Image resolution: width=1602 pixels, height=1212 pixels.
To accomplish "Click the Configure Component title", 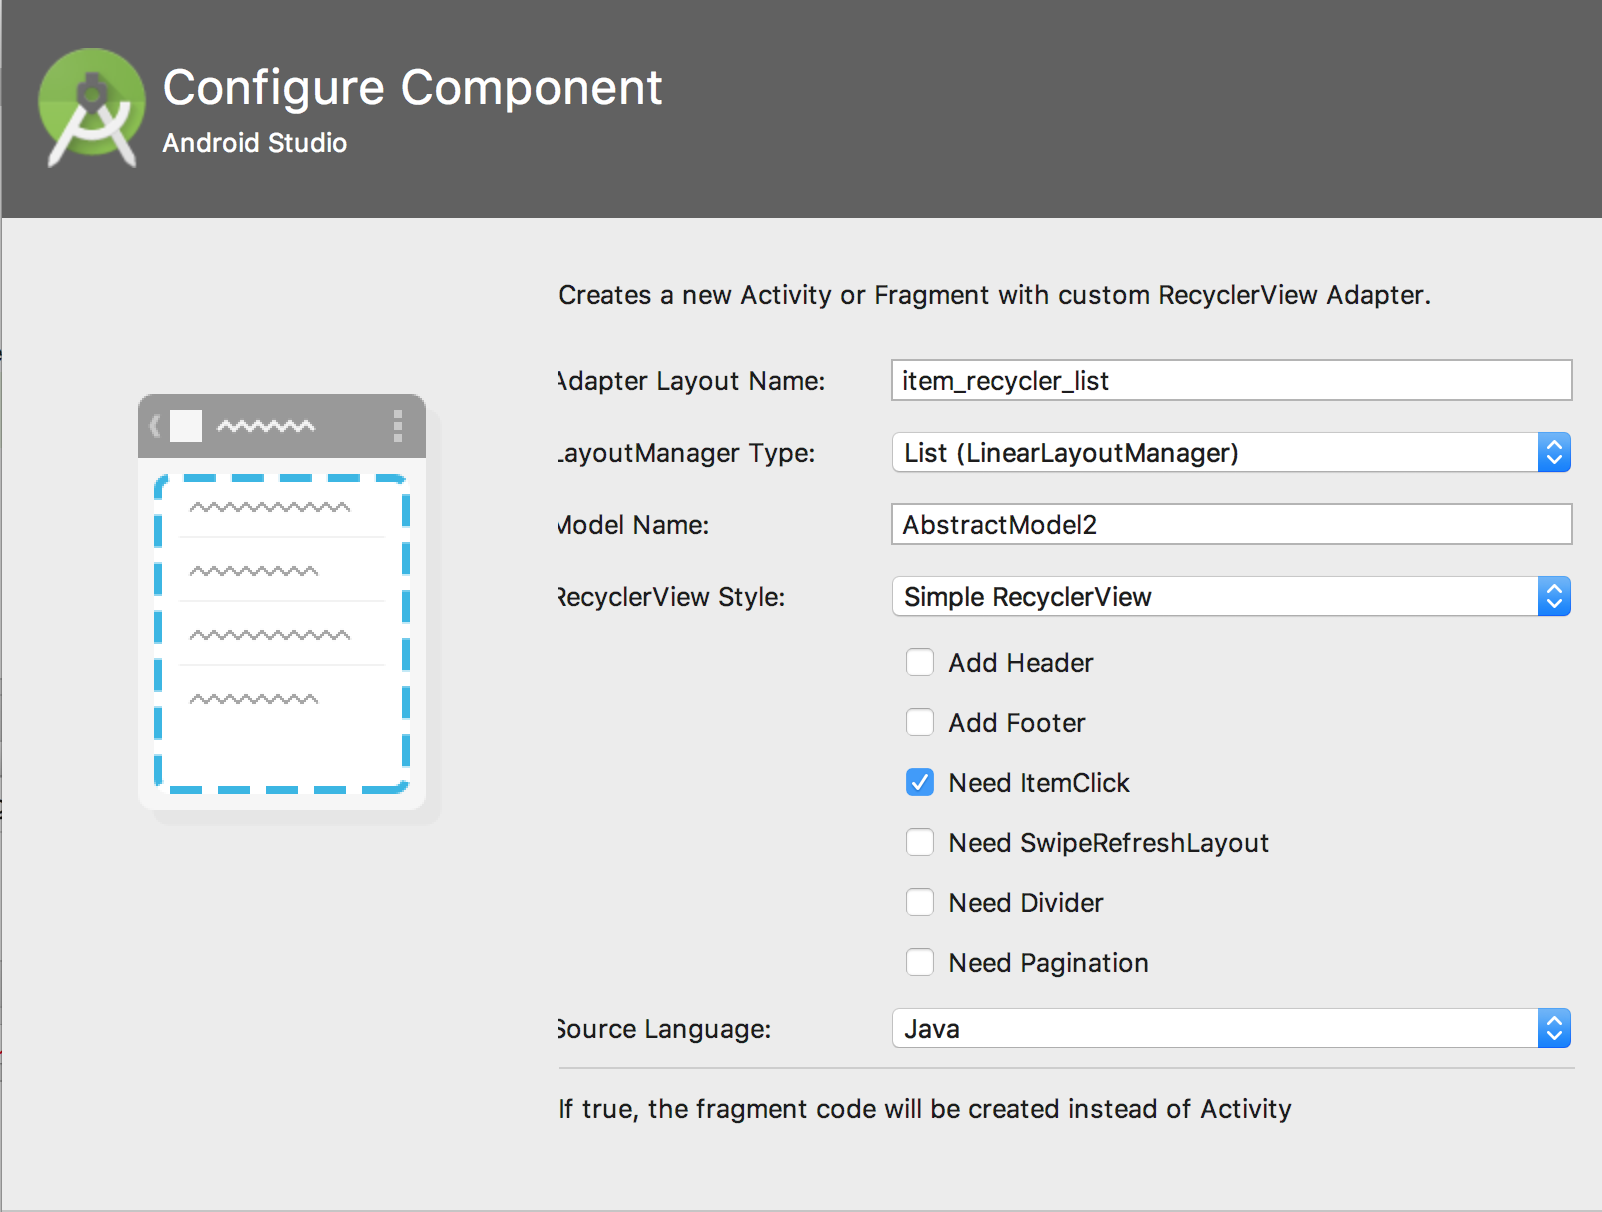I will [412, 88].
